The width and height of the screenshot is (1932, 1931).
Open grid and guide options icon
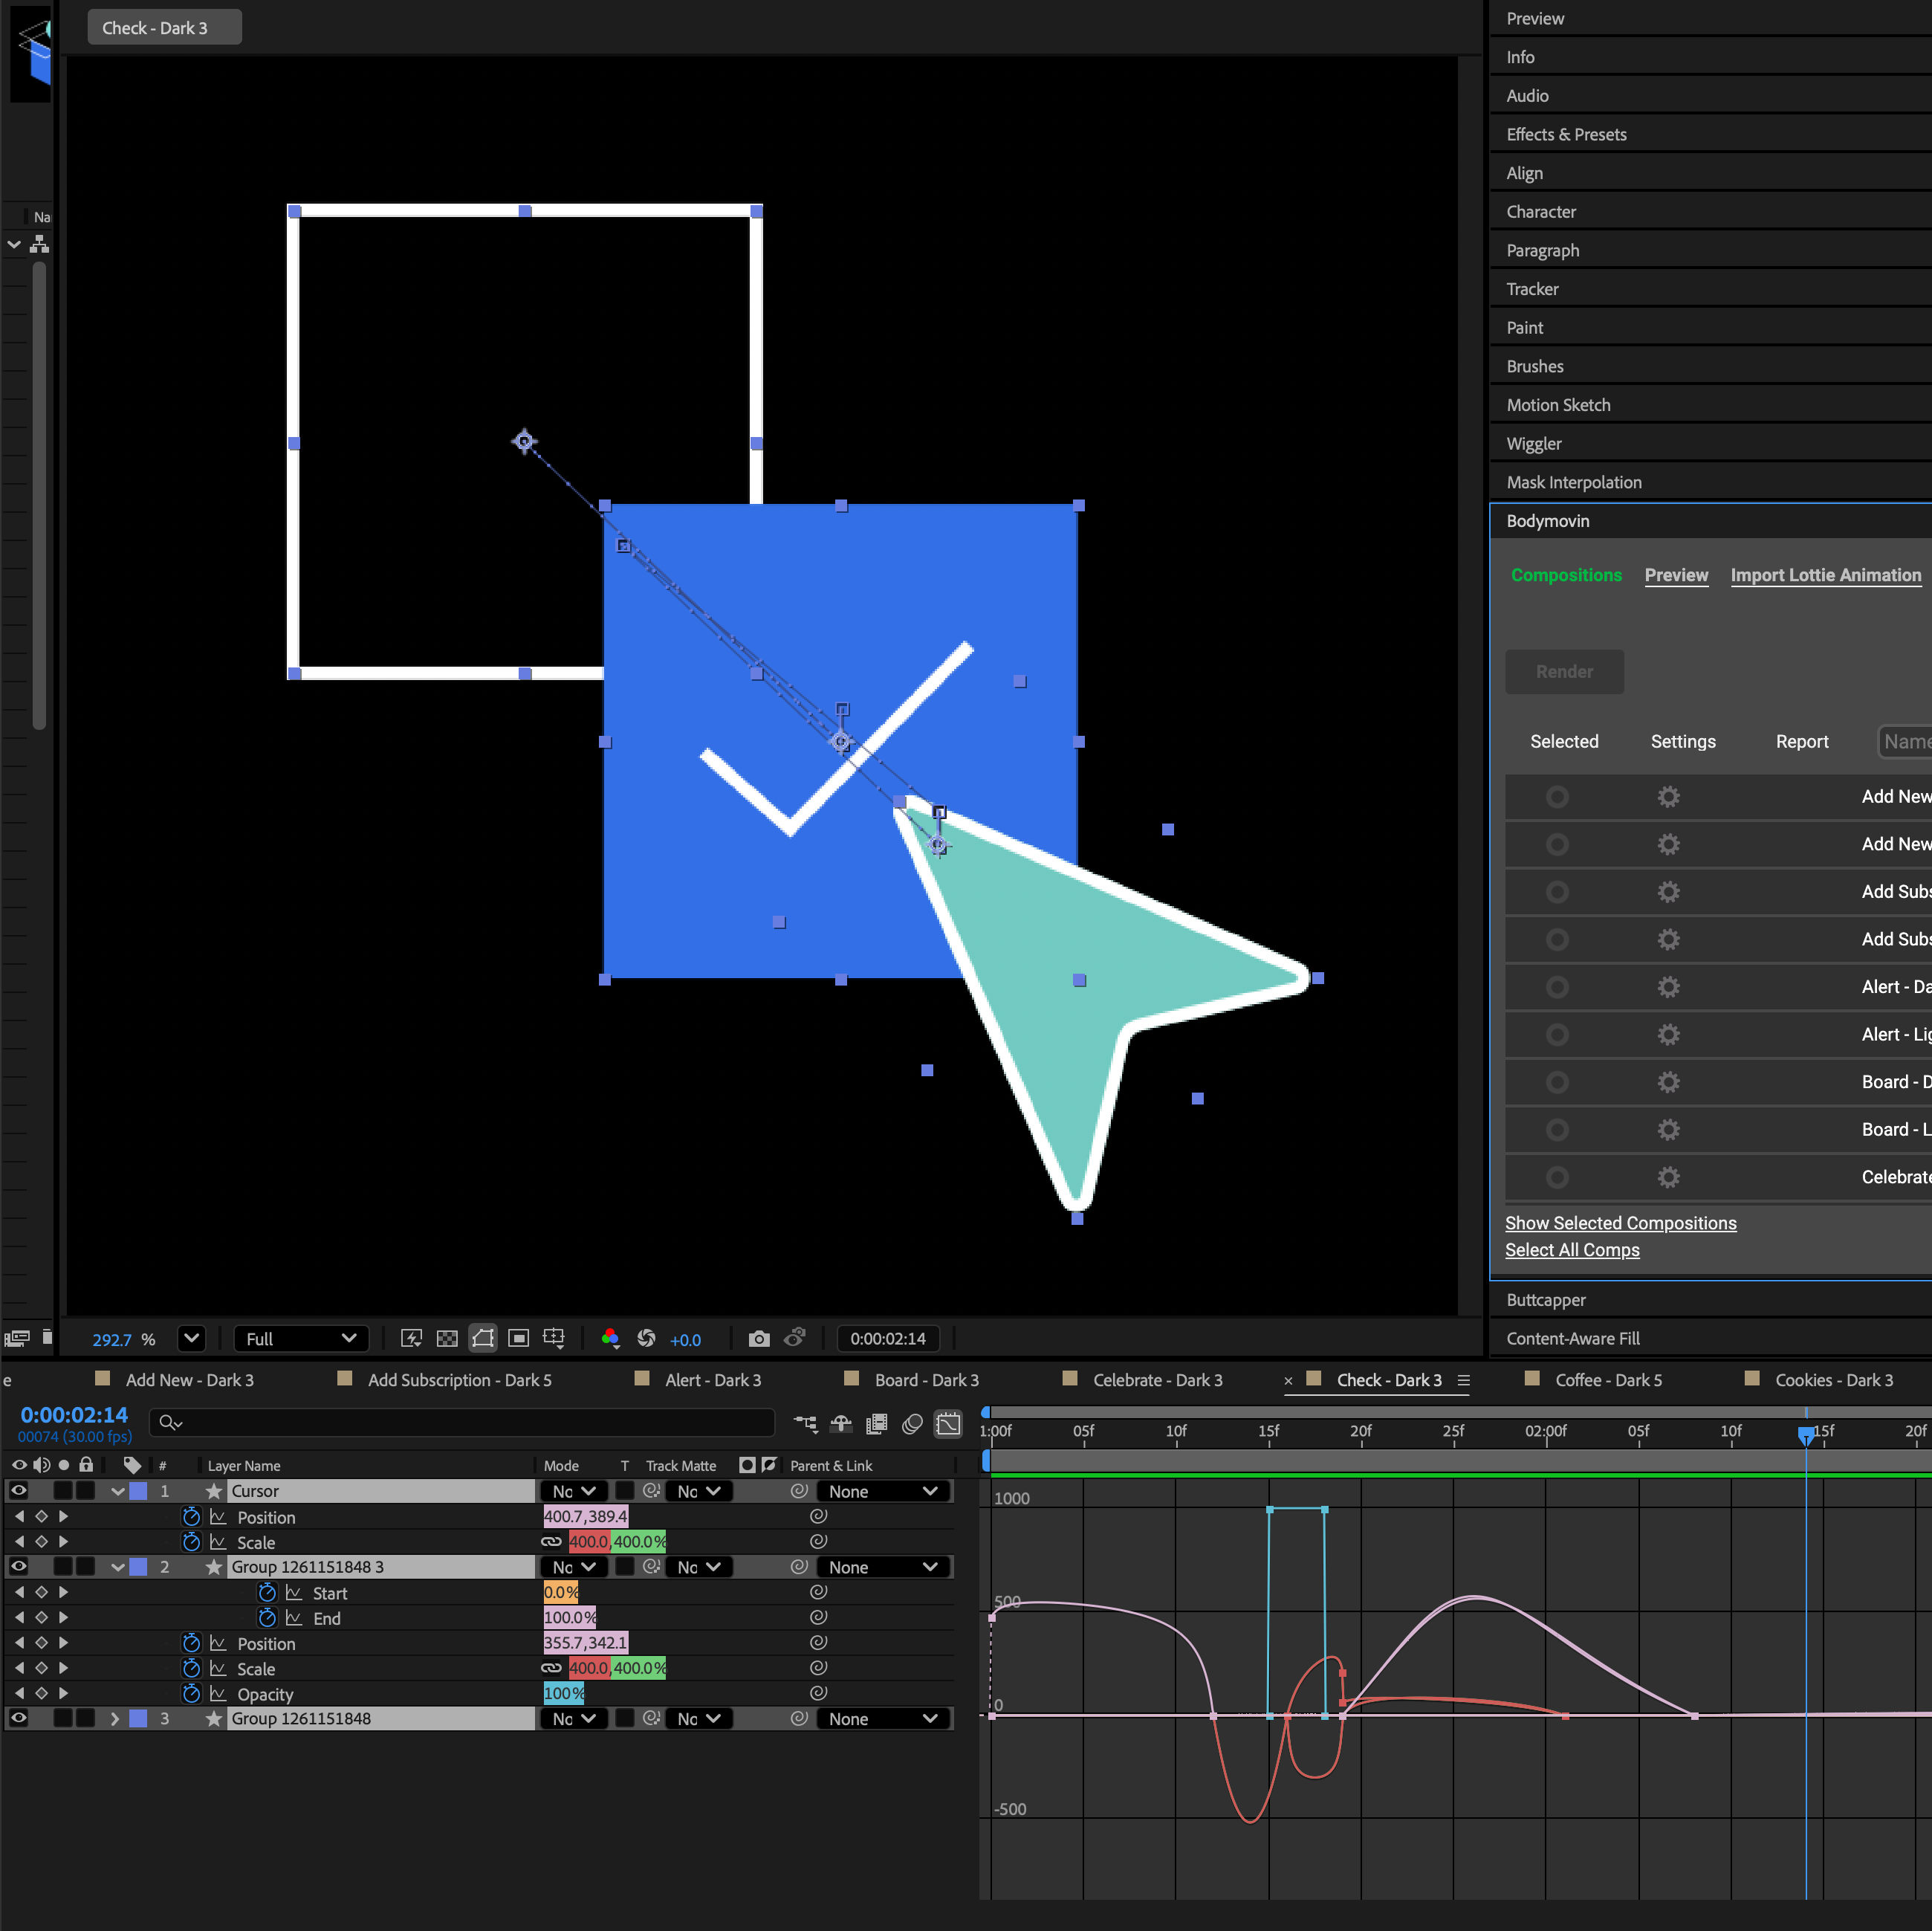click(x=554, y=1338)
